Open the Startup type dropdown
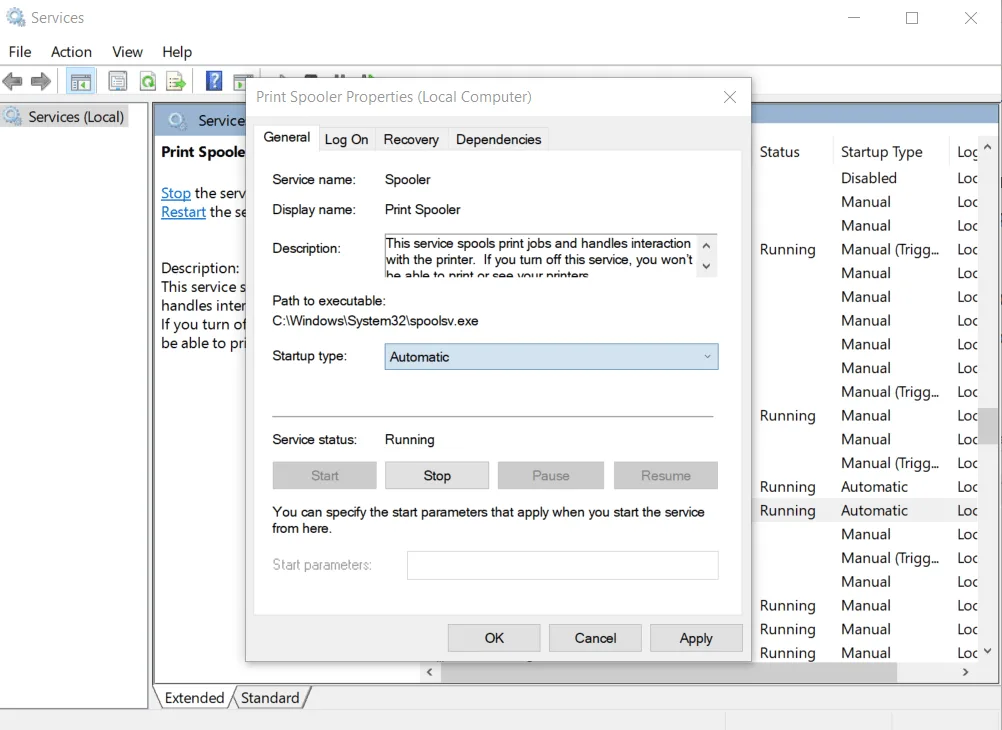 (707, 356)
